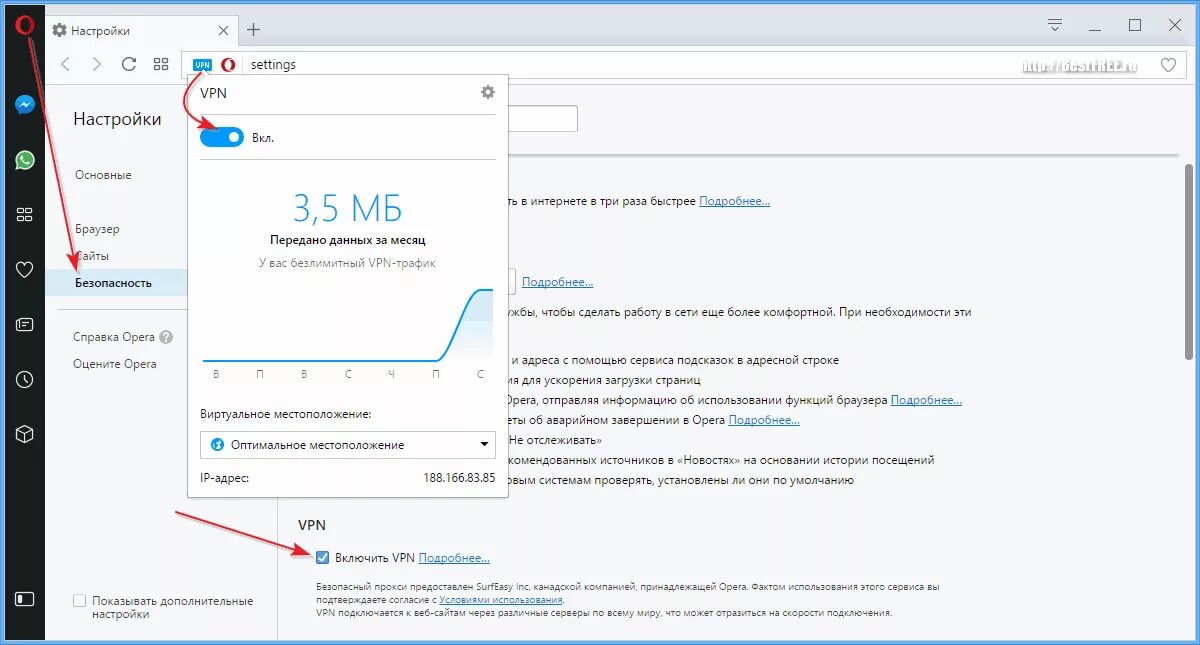The image size is (1200, 645).
Task: Open Безопасность settings section
Action: [x=114, y=283]
